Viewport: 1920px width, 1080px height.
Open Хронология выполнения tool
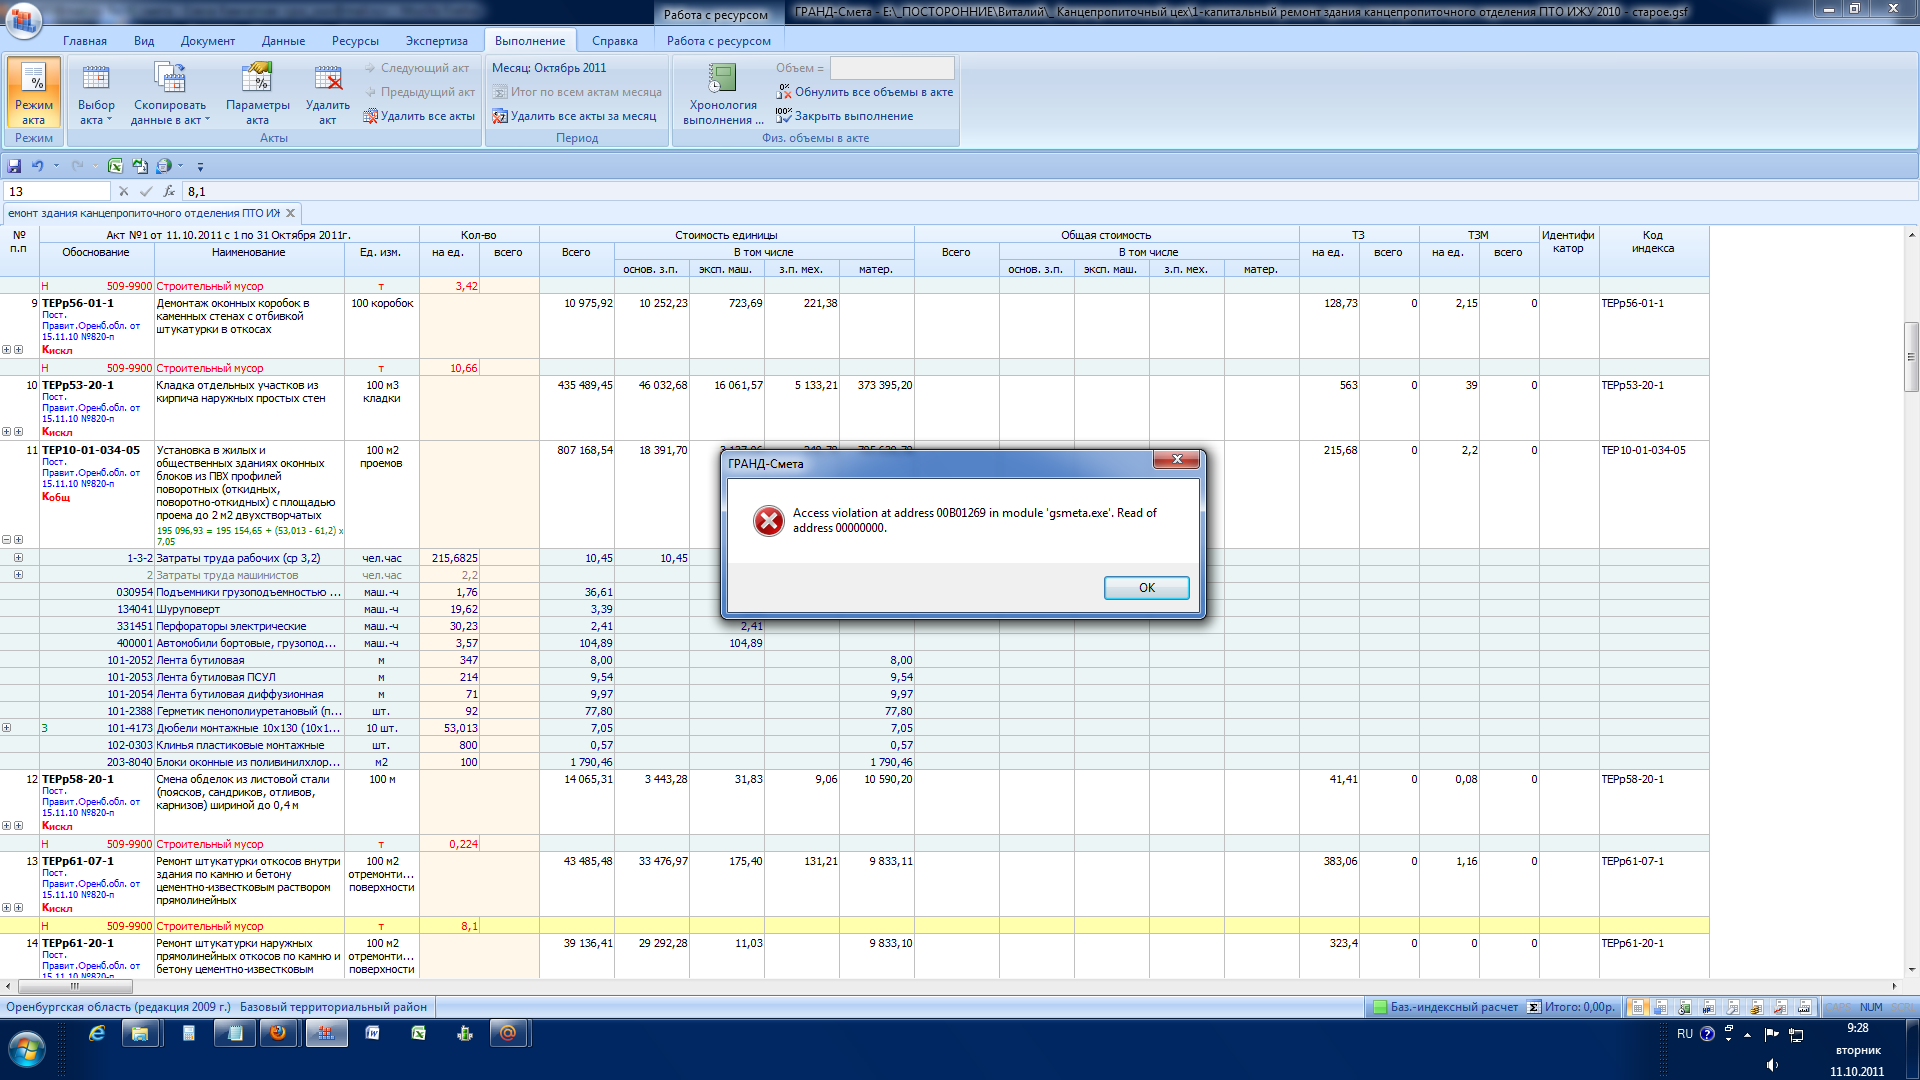(722, 92)
